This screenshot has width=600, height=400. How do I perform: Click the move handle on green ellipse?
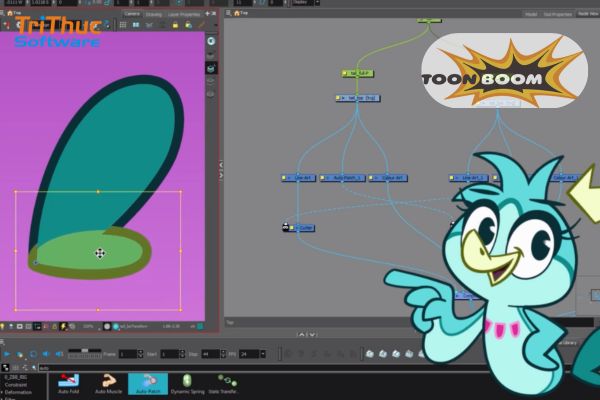(x=100, y=253)
